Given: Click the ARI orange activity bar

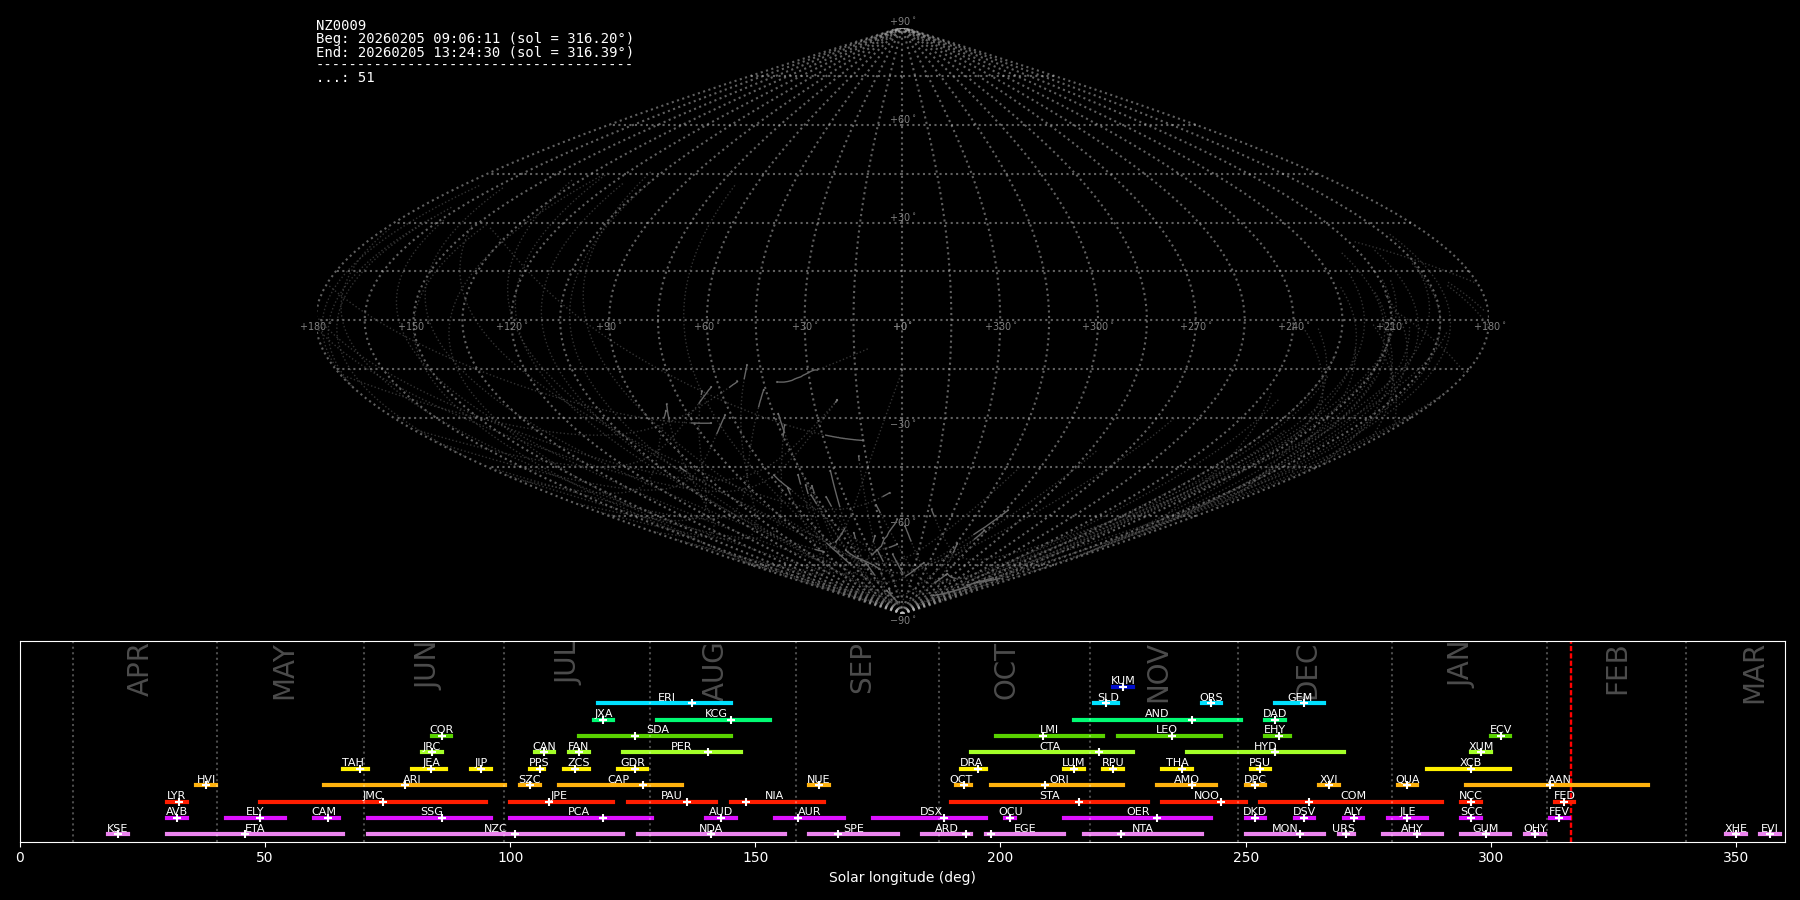Looking at the screenshot, I should pyautogui.click(x=414, y=785).
